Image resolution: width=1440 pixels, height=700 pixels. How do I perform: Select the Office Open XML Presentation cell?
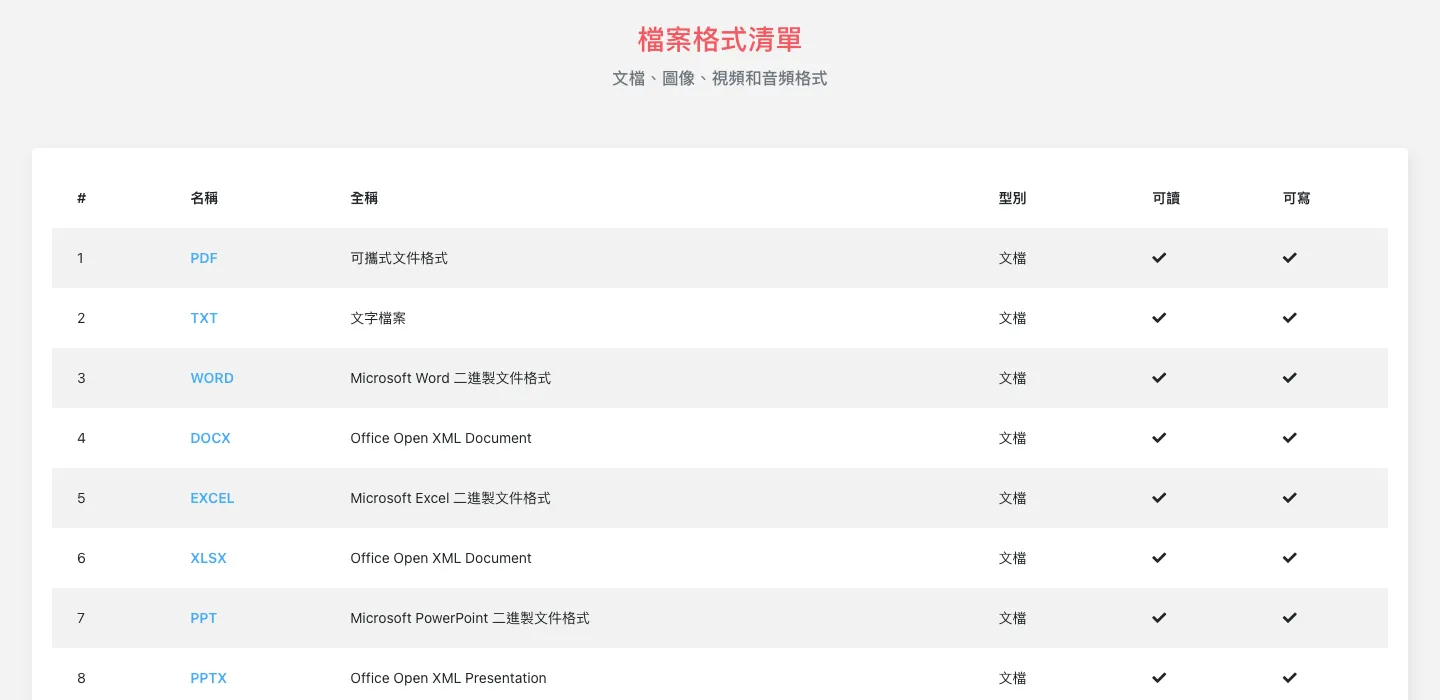pos(448,678)
